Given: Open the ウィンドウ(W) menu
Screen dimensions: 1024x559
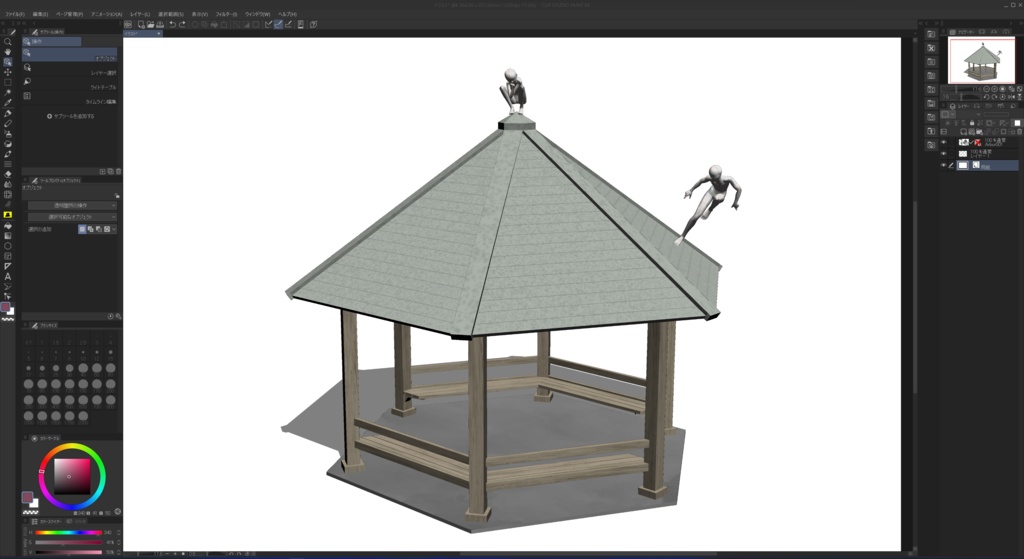Looking at the screenshot, I should point(257,14).
